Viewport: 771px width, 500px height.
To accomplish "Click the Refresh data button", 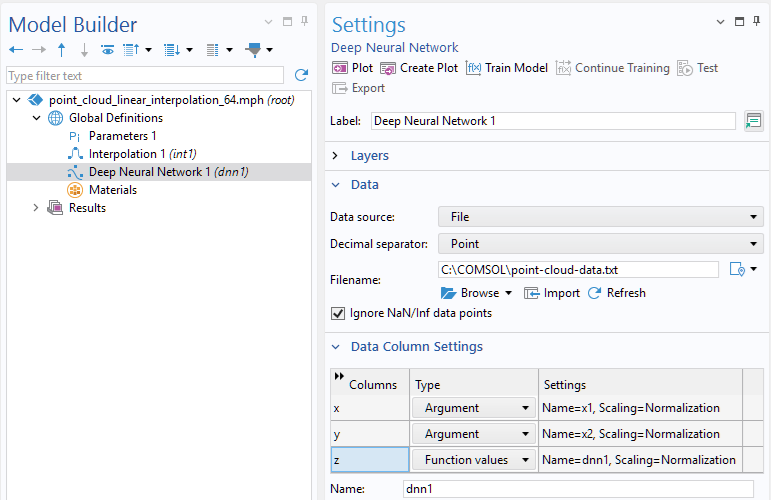I will point(617,293).
